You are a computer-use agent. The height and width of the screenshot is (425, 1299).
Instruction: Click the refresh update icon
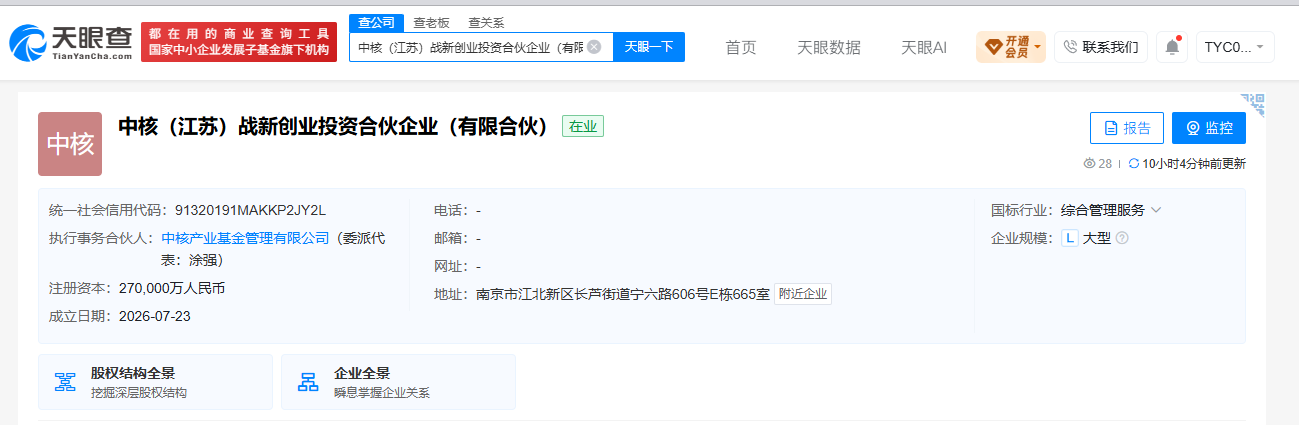tap(1133, 164)
